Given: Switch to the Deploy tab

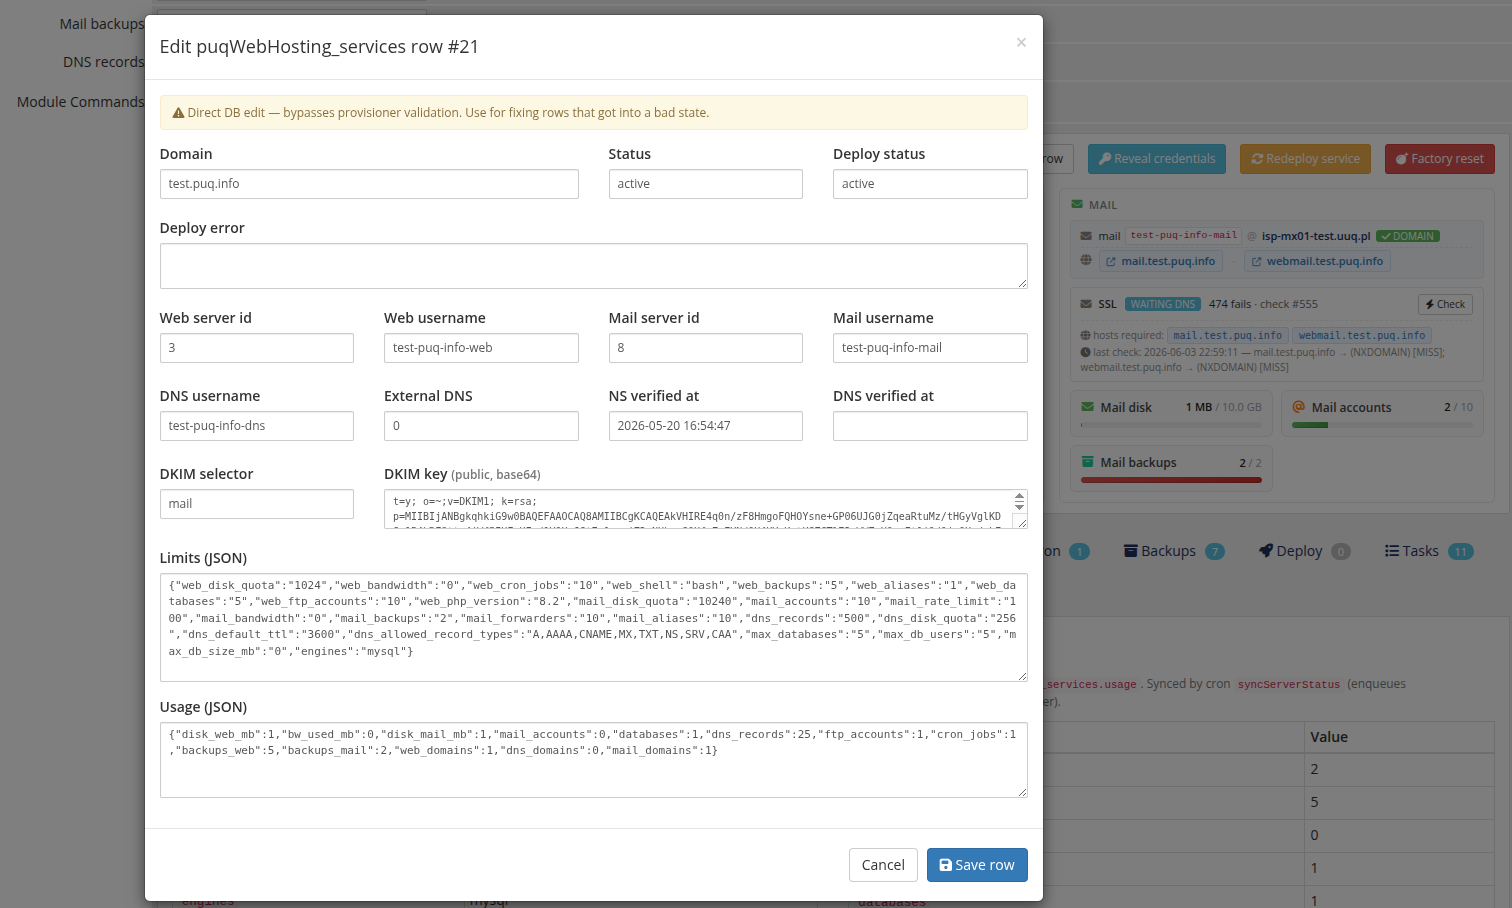Looking at the screenshot, I should (1304, 551).
